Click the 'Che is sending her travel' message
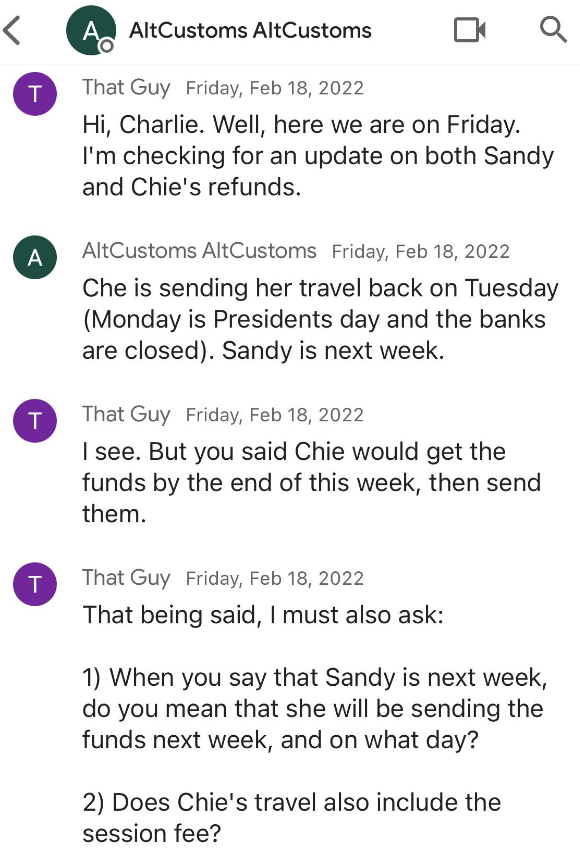Viewport: 580px width, 851px height. (320, 319)
